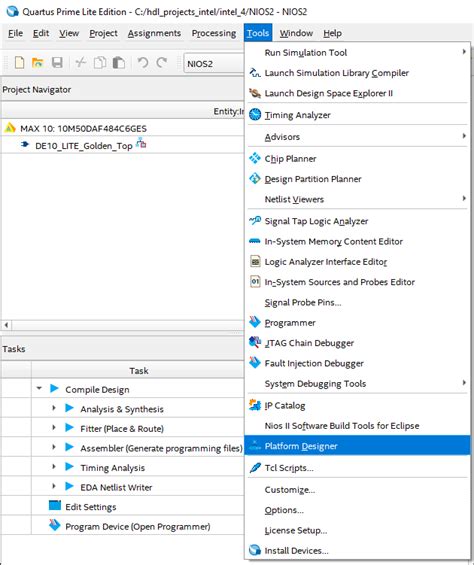Expand the Analysis & Synthesis task
Viewport: 474px width, 565px height.
54,408
